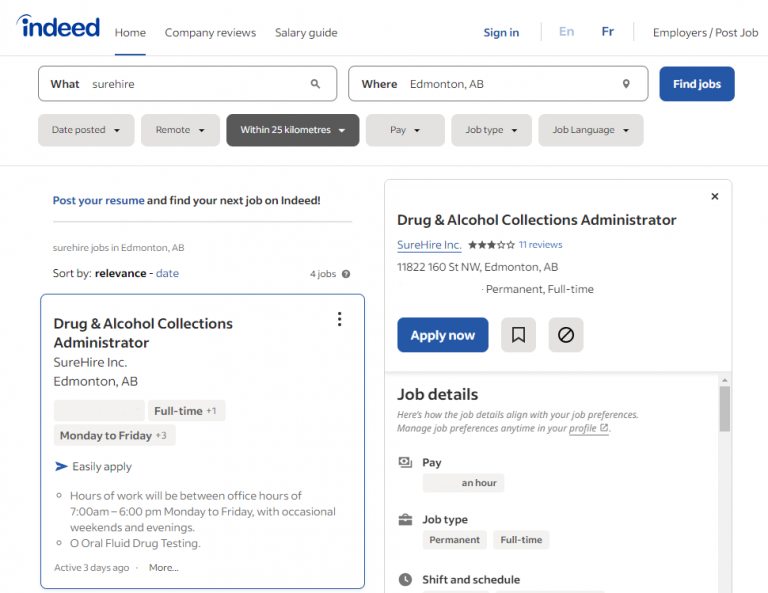
Task: Click the surehire jobs in Edmonton, AB text
Action: 119,248
